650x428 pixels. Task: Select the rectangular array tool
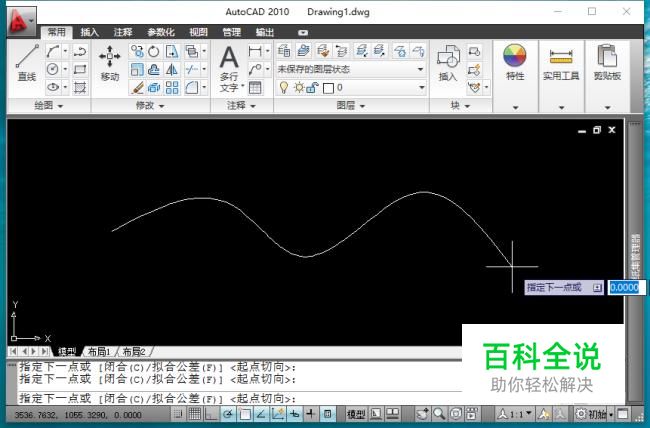coord(172,88)
